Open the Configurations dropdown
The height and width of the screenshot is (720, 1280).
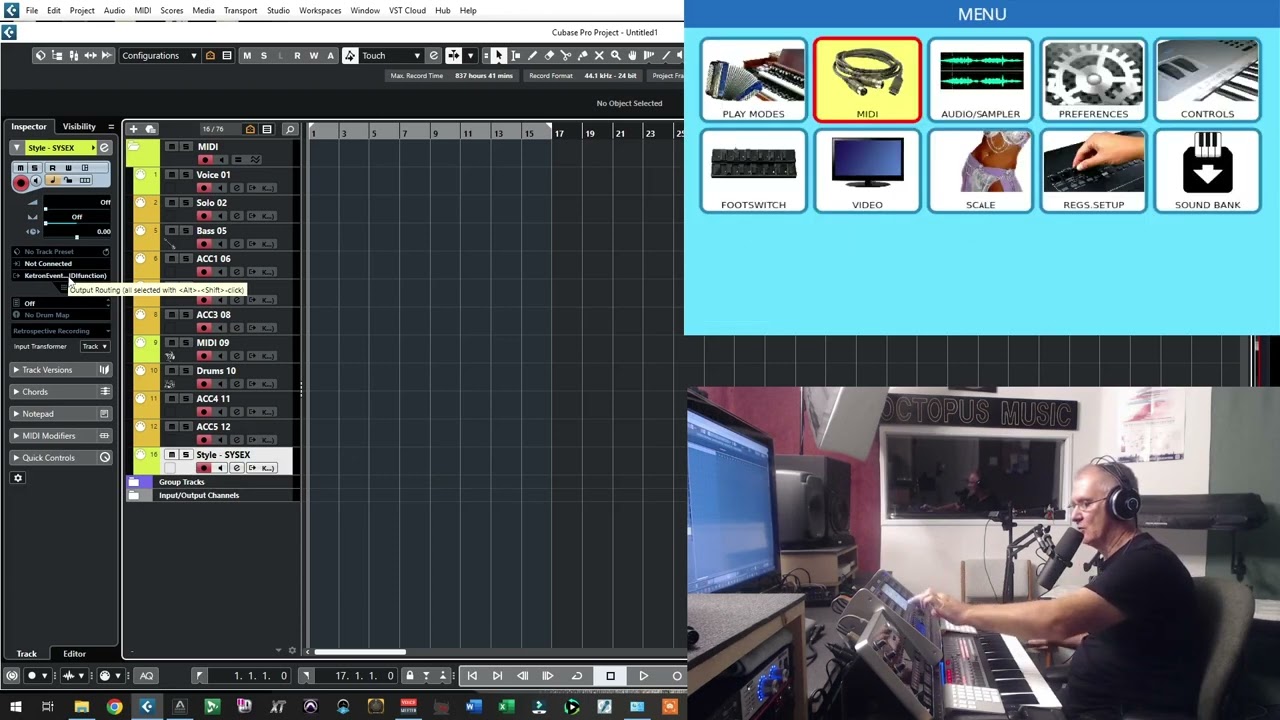pyautogui.click(x=158, y=55)
